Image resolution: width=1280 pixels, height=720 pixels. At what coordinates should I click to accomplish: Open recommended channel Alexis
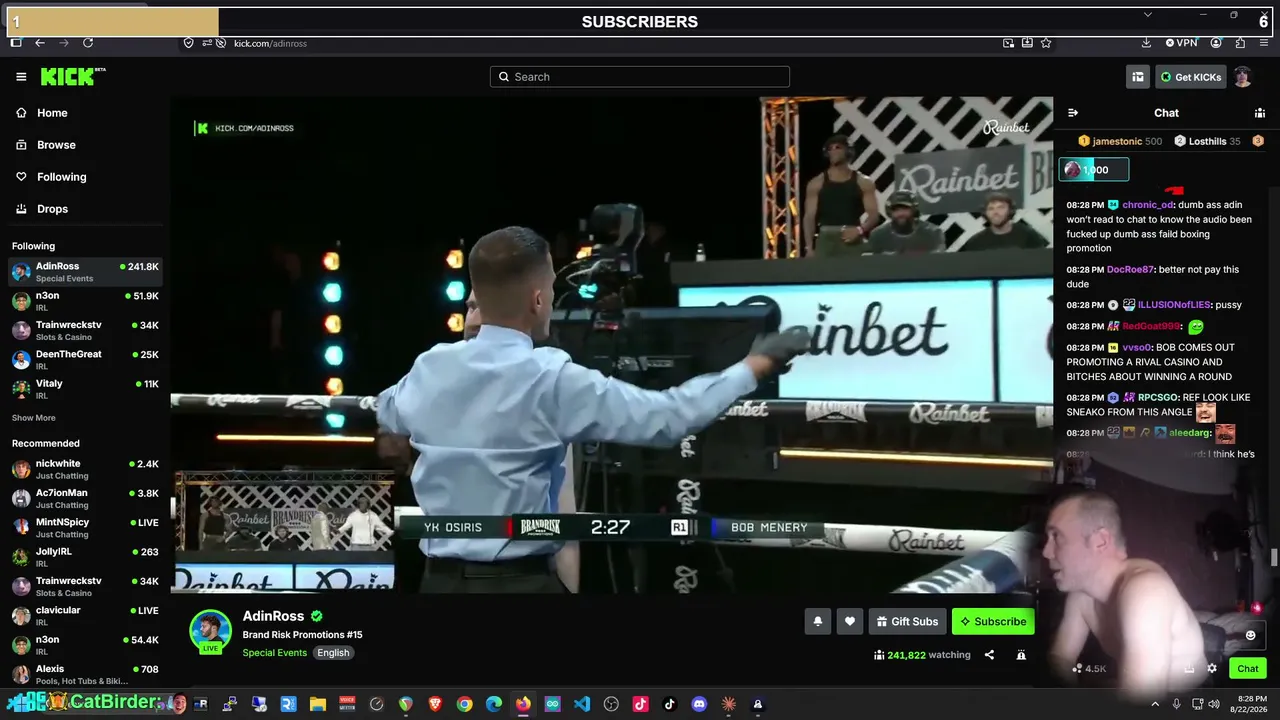tap(85, 674)
